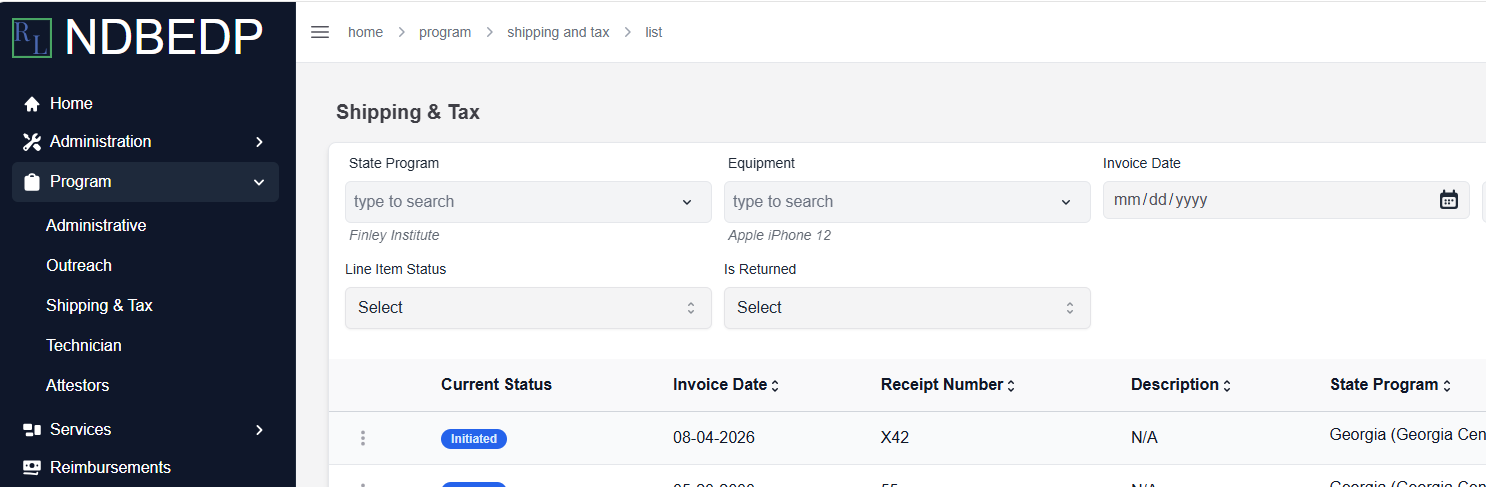Sort by State Program arrows
This screenshot has width=1486, height=487.
click(1446, 386)
